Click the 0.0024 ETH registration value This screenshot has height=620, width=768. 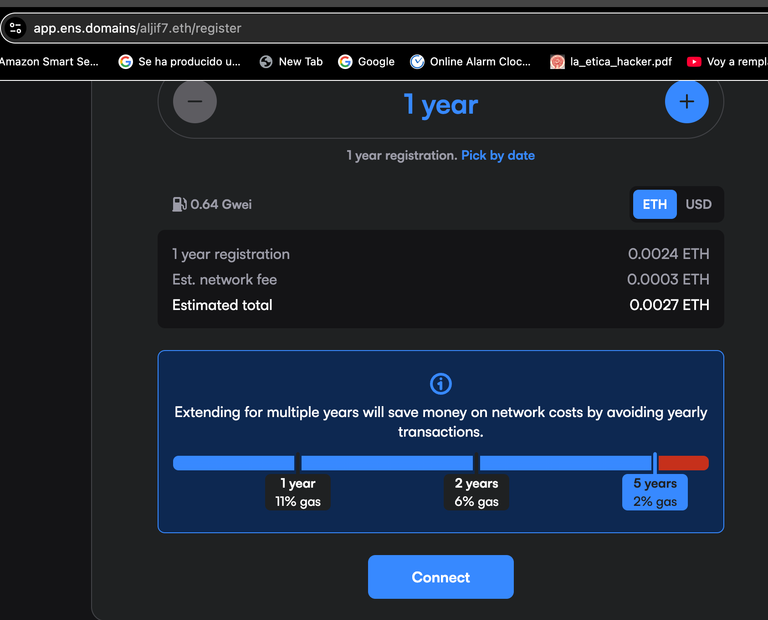(x=669, y=254)
